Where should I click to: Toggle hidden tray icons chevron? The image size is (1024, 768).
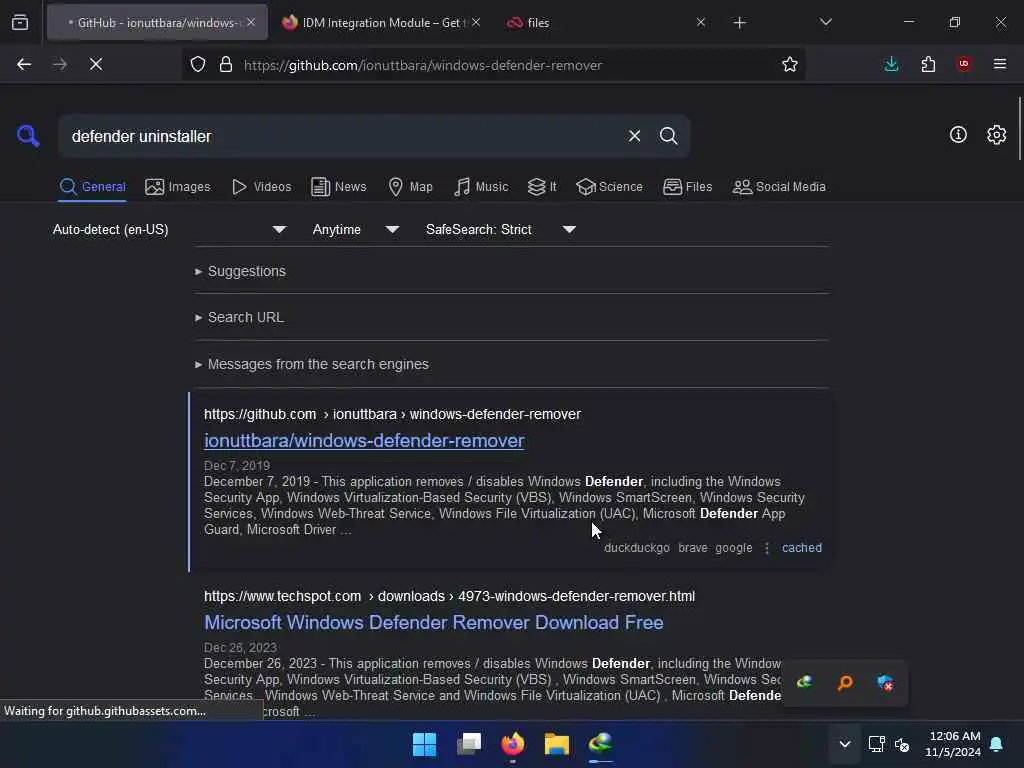point(844,744)
